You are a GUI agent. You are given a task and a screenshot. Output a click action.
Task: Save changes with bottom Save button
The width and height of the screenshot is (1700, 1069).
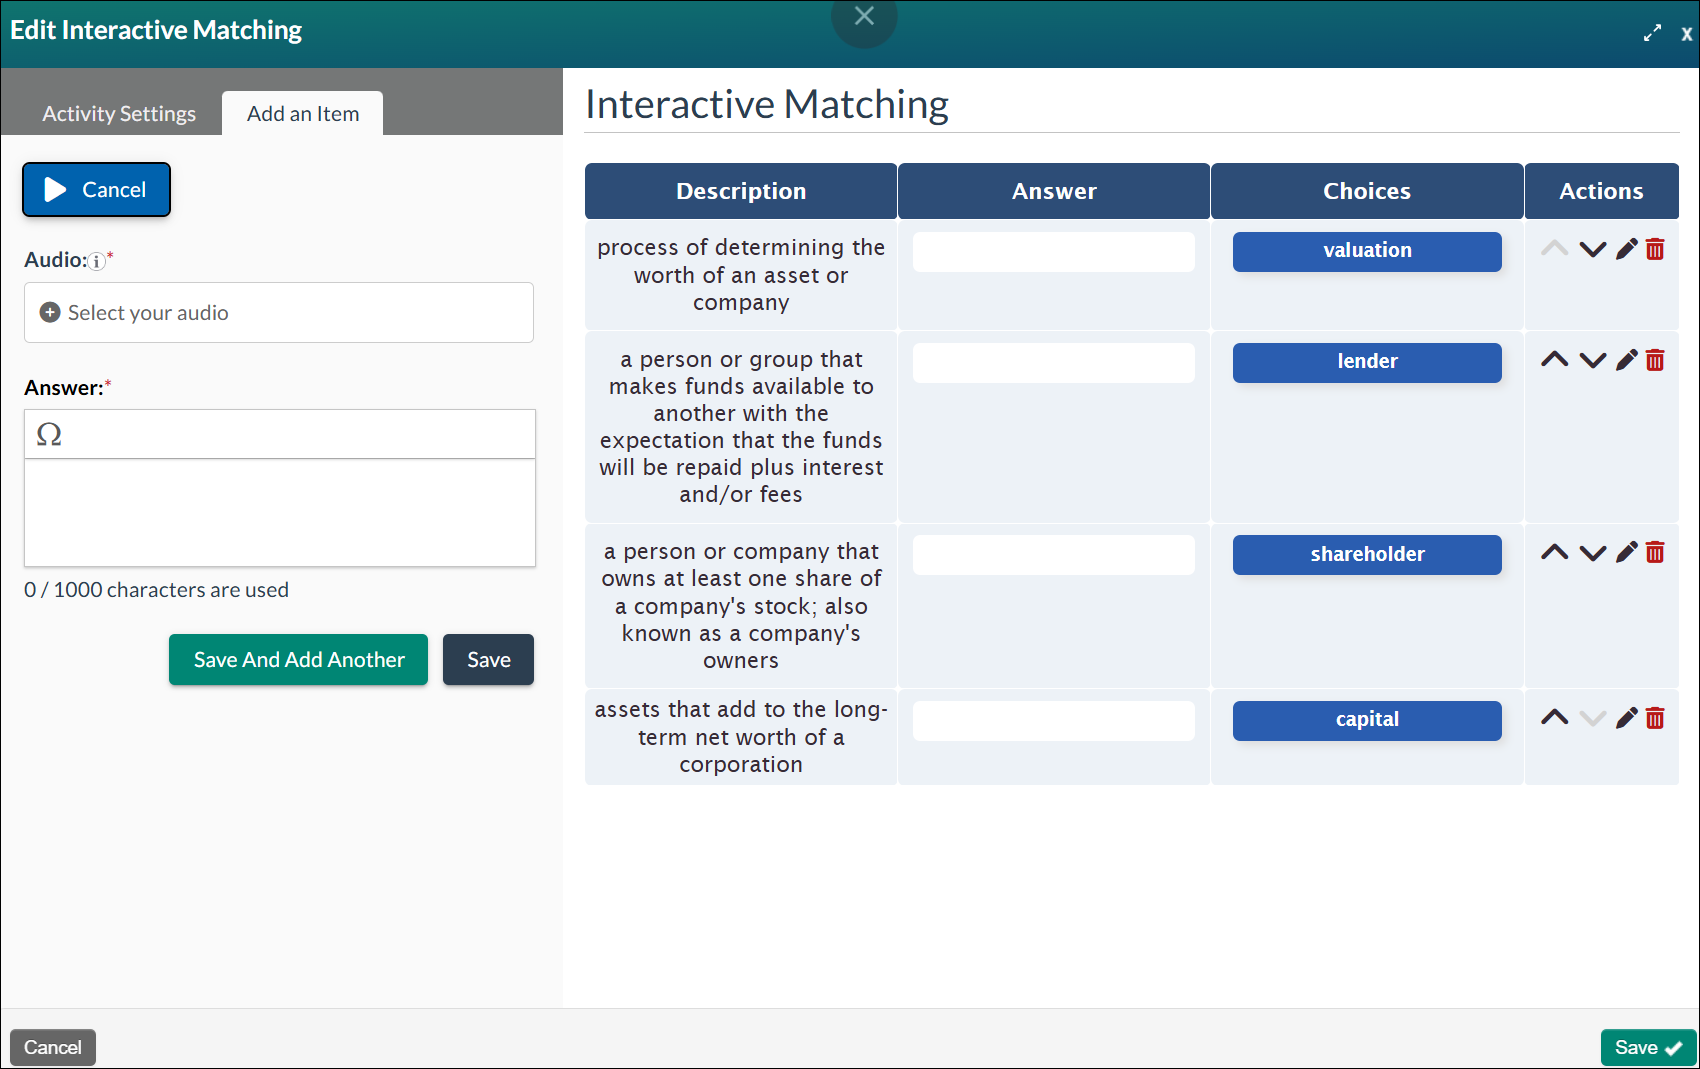1647,1047
